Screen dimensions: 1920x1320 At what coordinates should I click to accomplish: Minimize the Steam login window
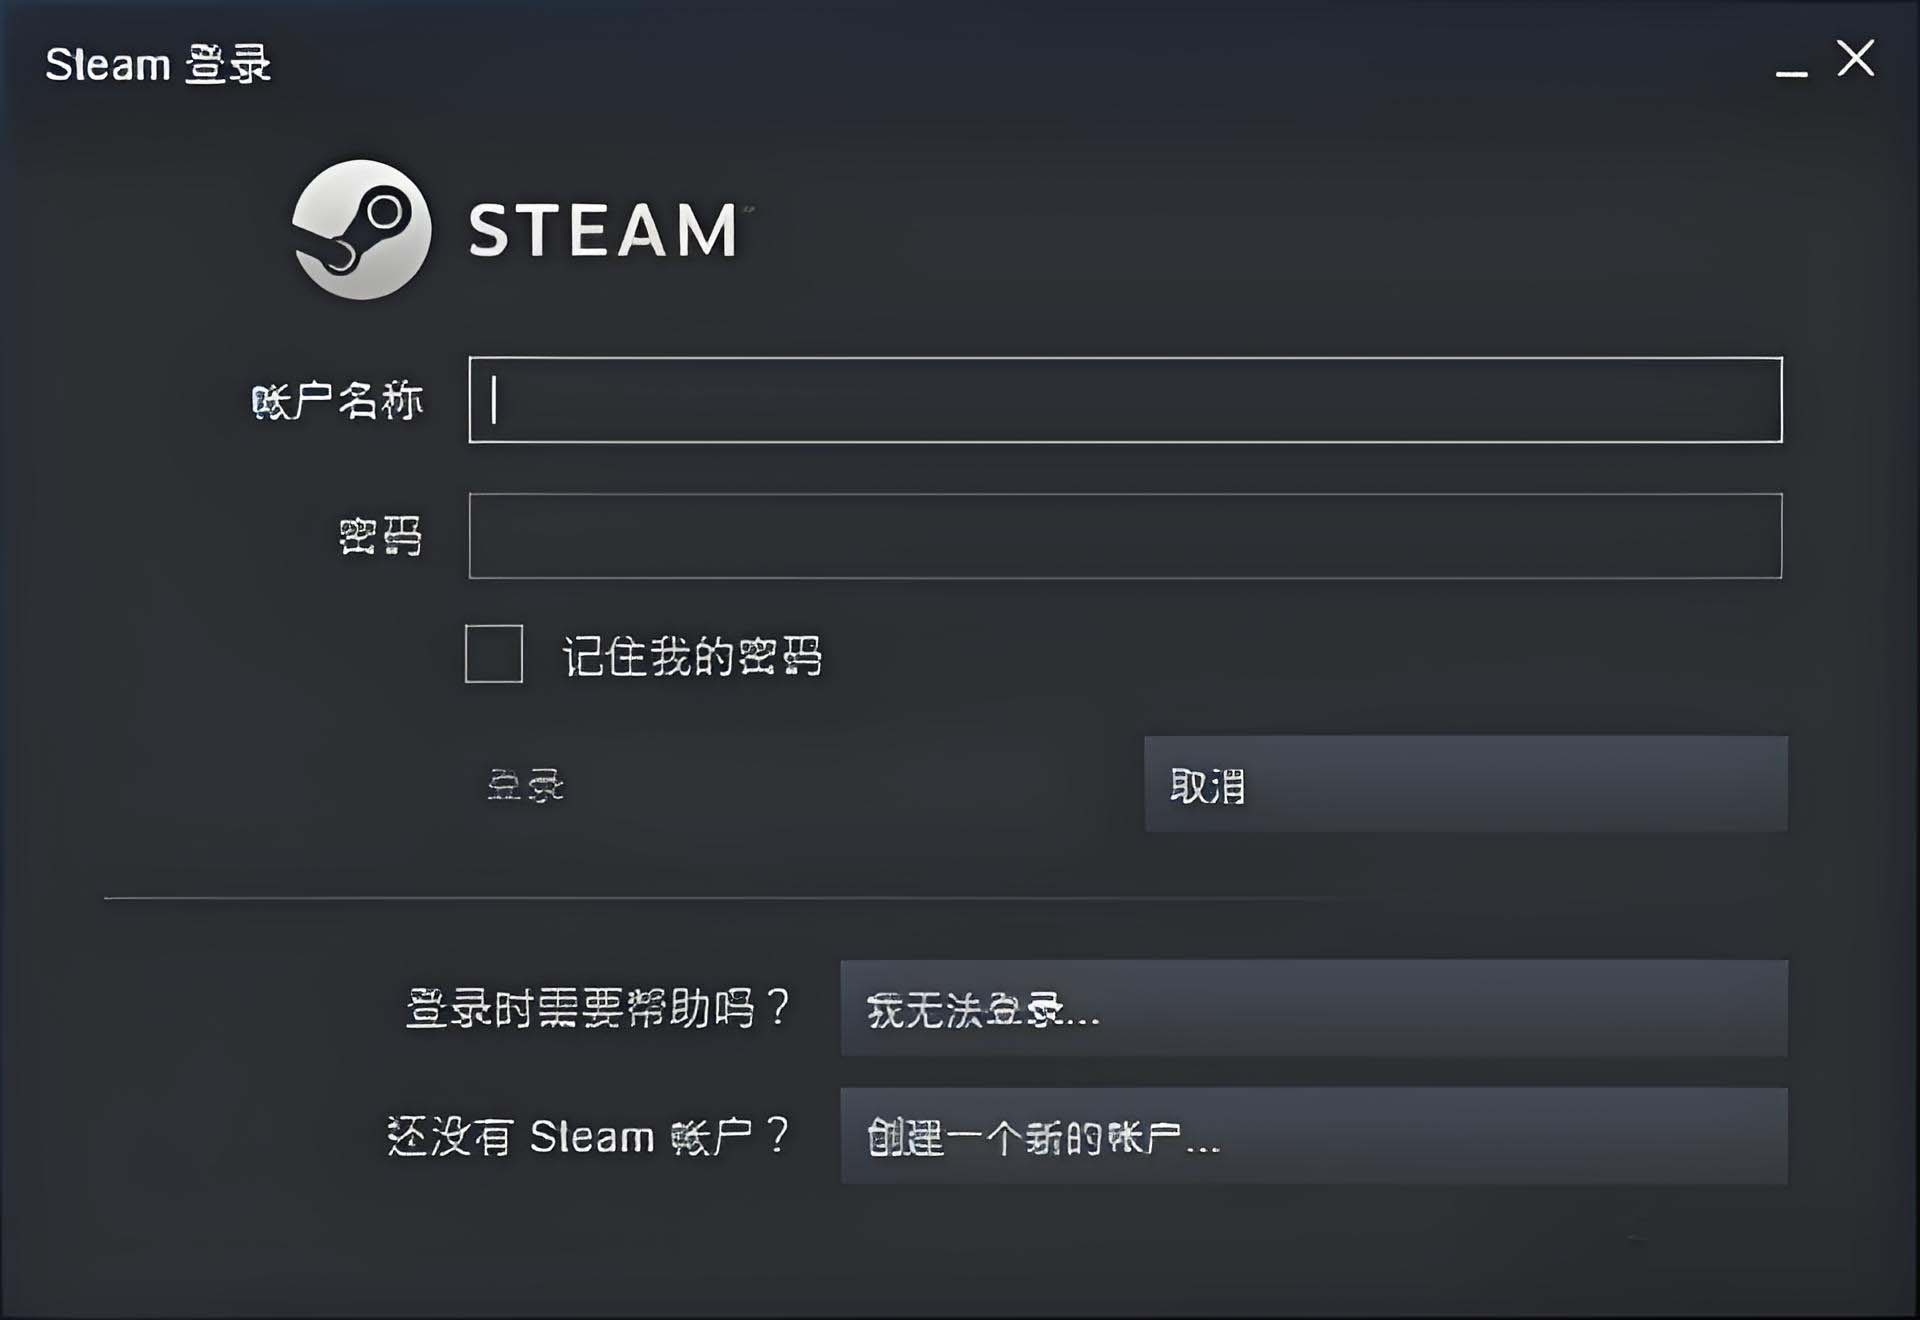point(1791,72)
